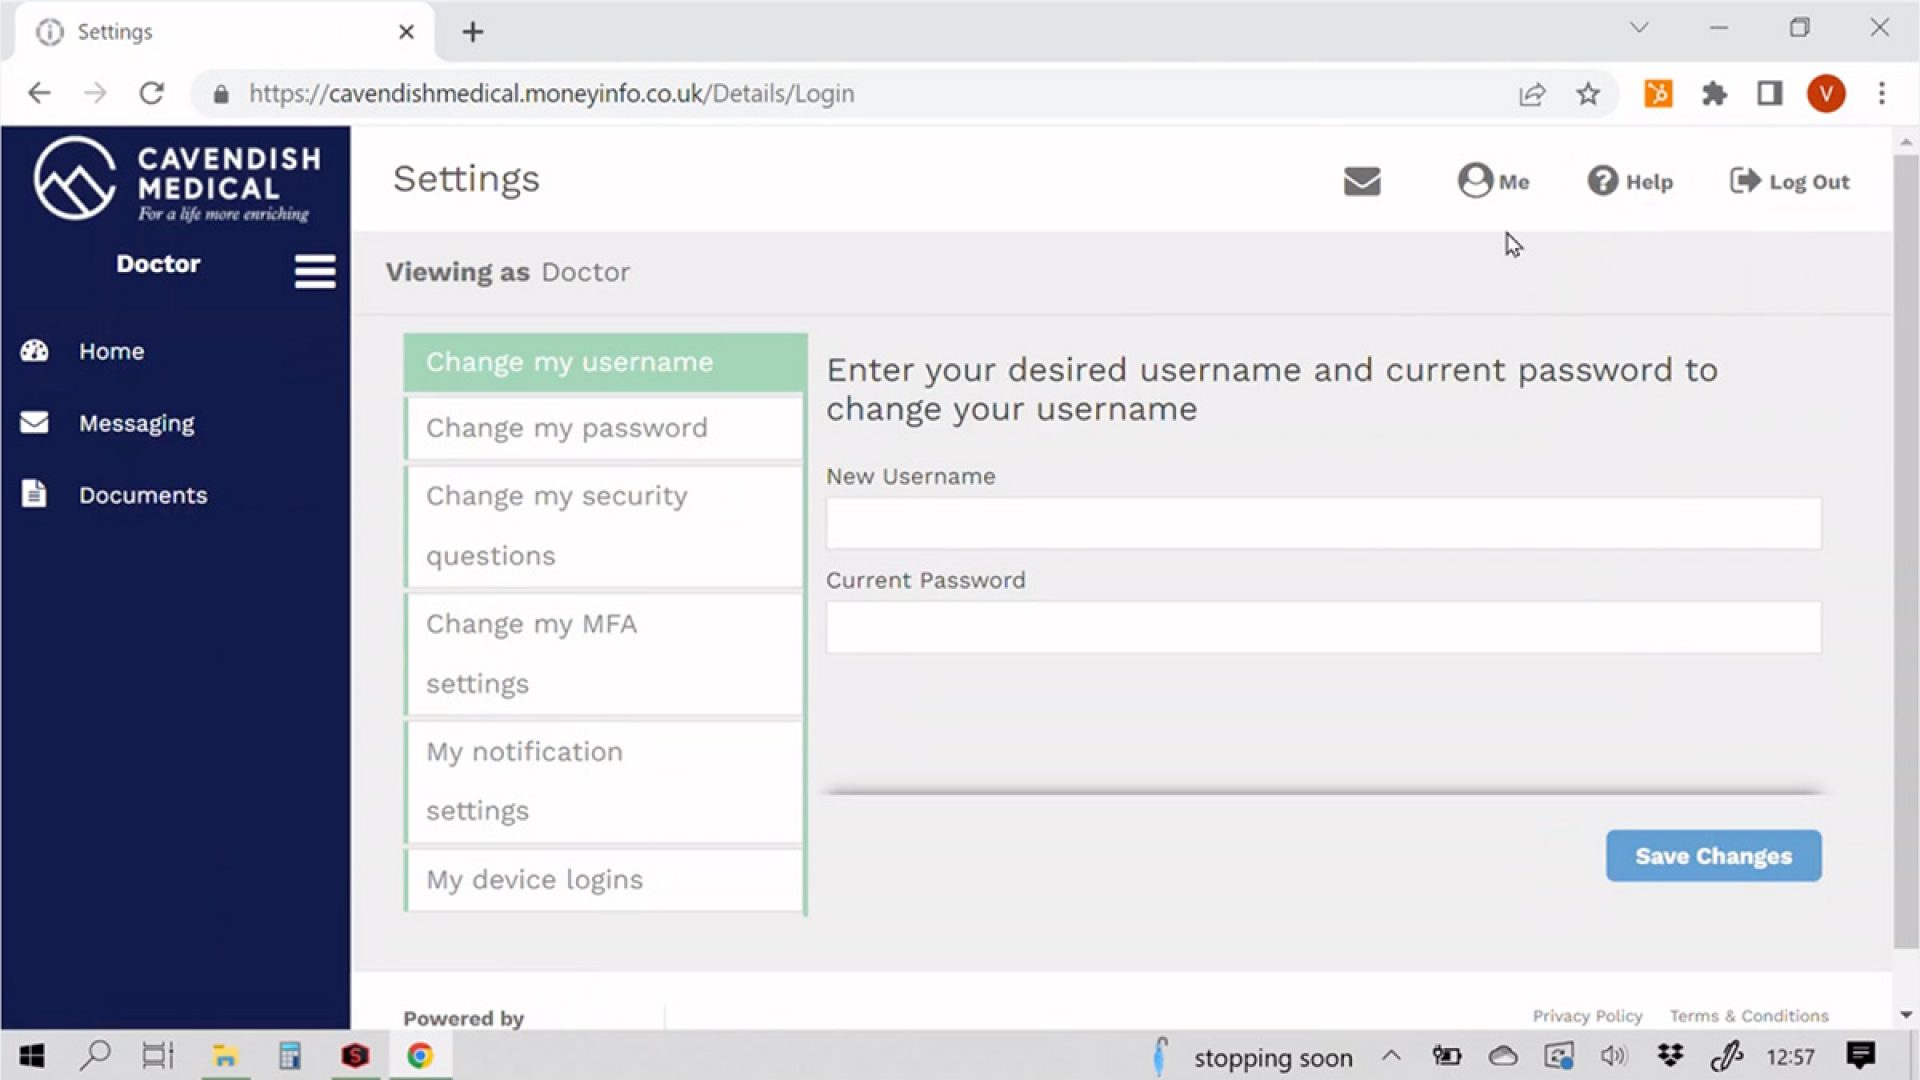Expand the tab search chevron

coord(1639,28)
